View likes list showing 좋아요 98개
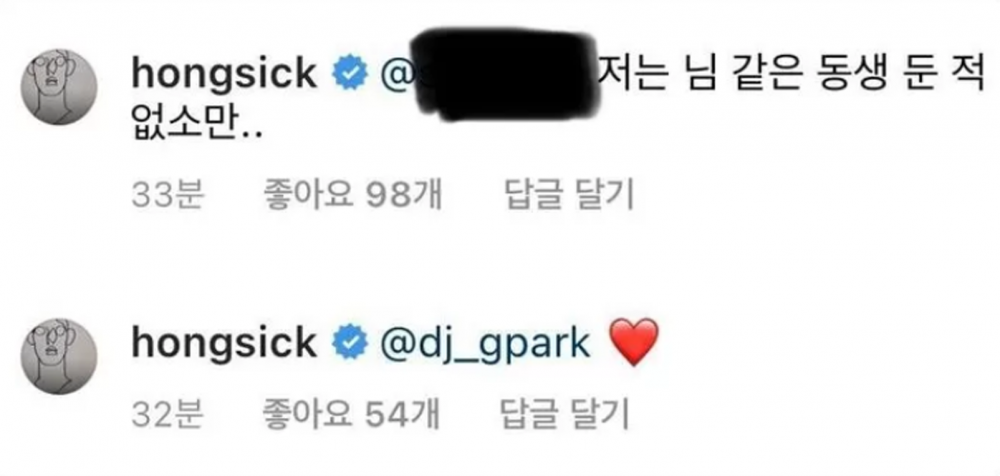The height and width of the screenshot is (476, 1000). 352,195
